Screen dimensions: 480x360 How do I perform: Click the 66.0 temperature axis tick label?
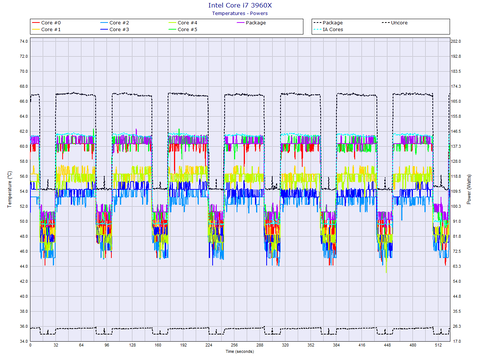(24, 101)
